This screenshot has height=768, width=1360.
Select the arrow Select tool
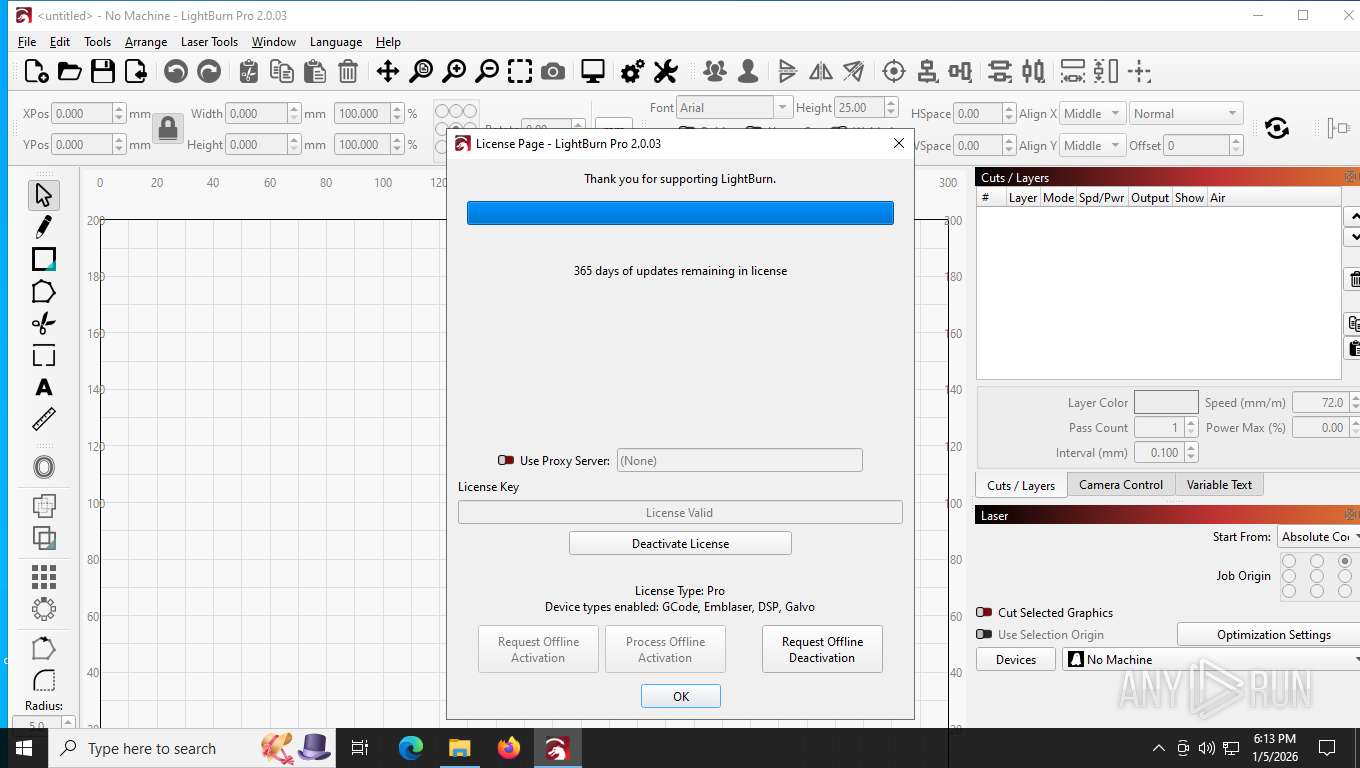click(43, 195)
